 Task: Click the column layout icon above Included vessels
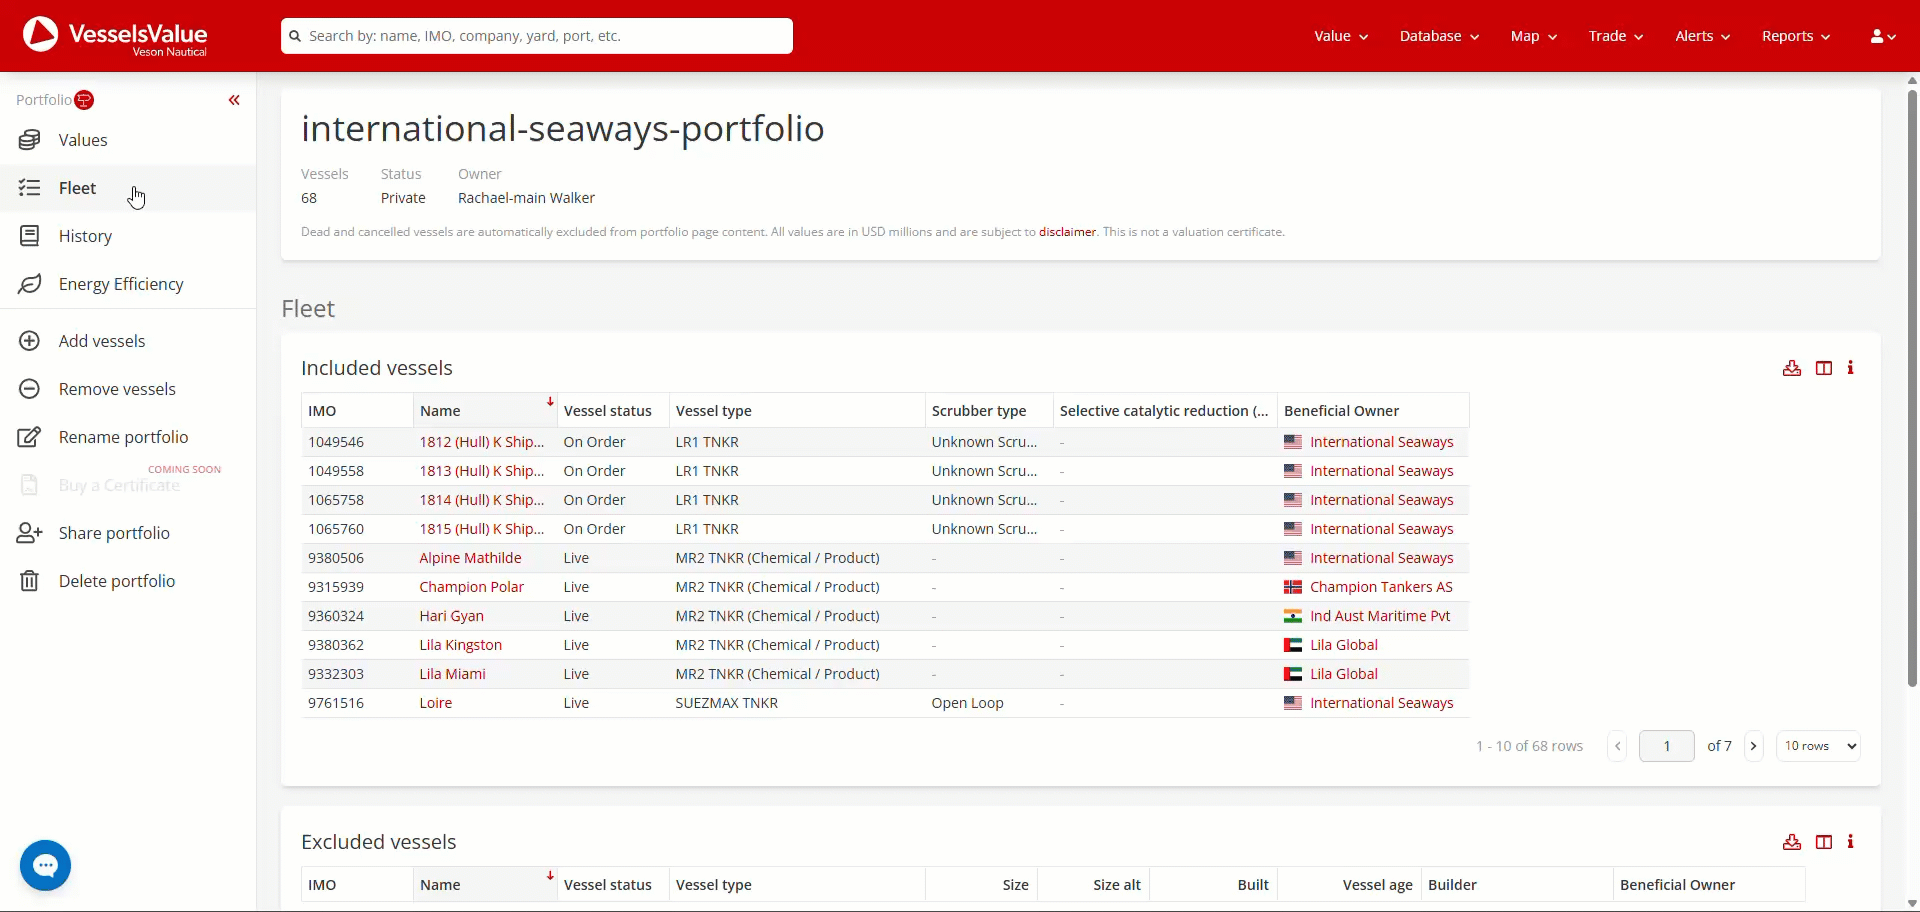pyautogui.click(x=1824, y=368)
